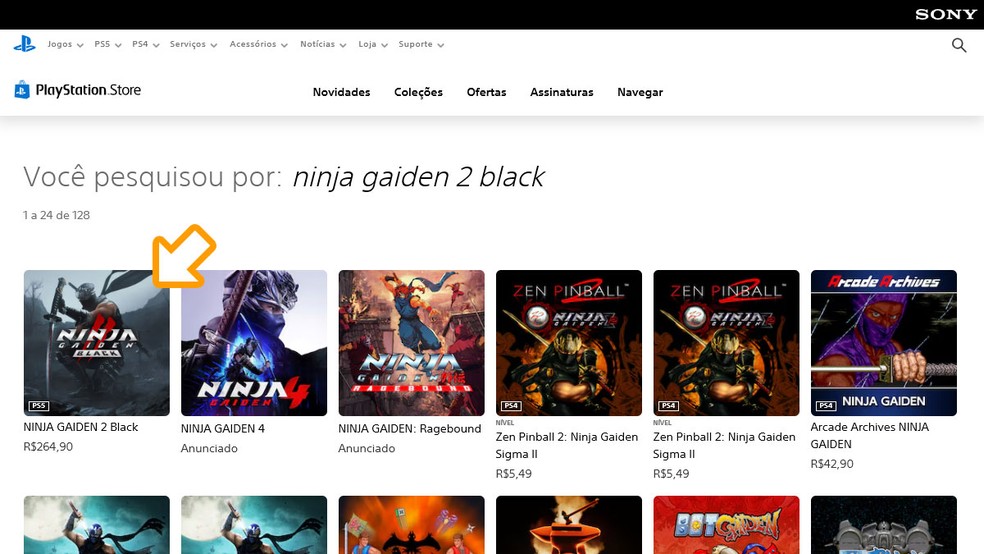Expand the Loja dropdown menu
The image size is (984, 554).
(x=373, y=45)
